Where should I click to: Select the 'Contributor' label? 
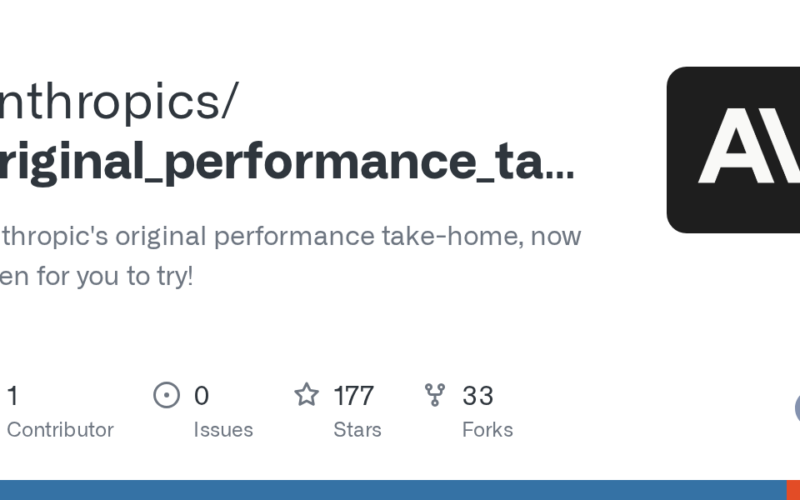60,430
